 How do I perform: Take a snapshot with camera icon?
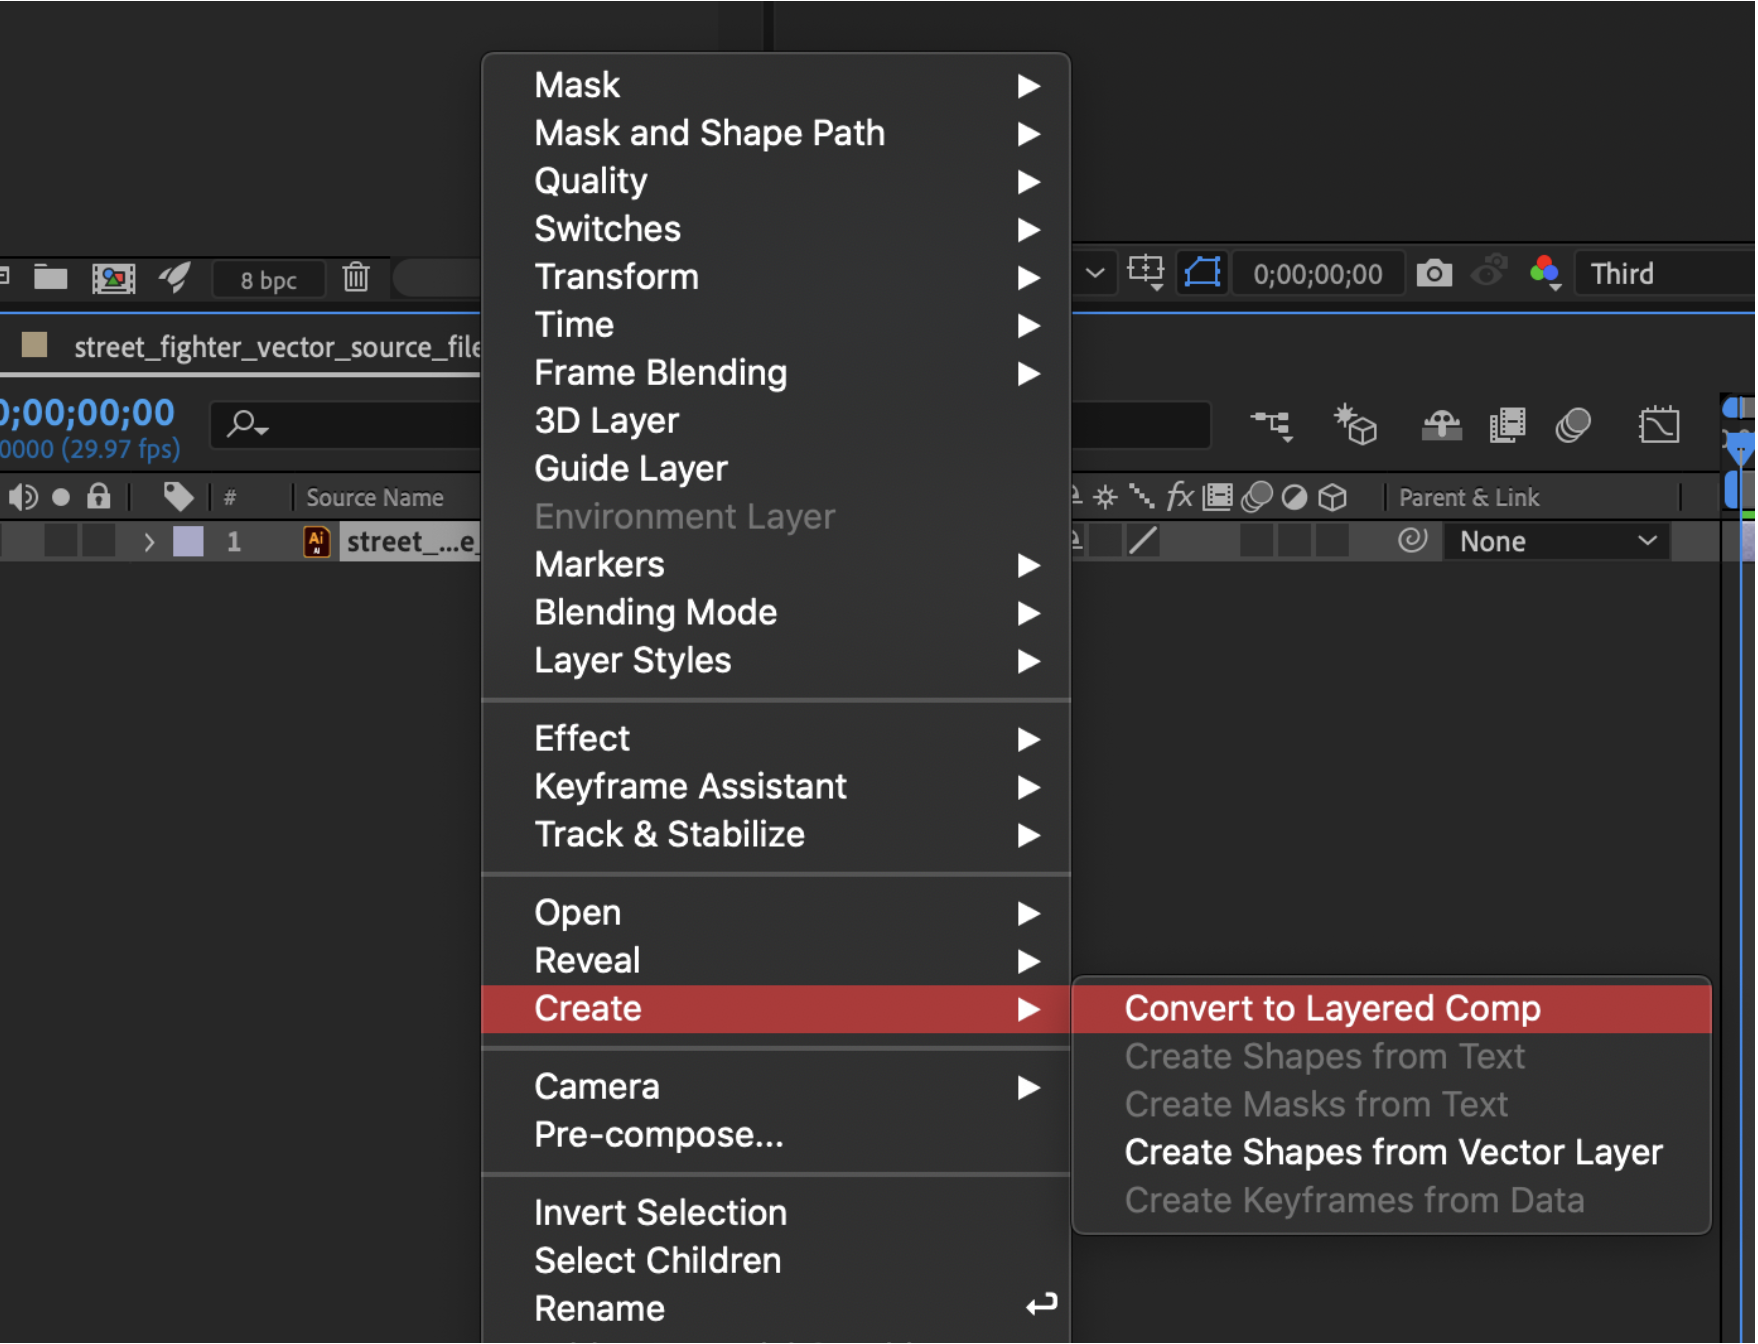[1433, 272]
